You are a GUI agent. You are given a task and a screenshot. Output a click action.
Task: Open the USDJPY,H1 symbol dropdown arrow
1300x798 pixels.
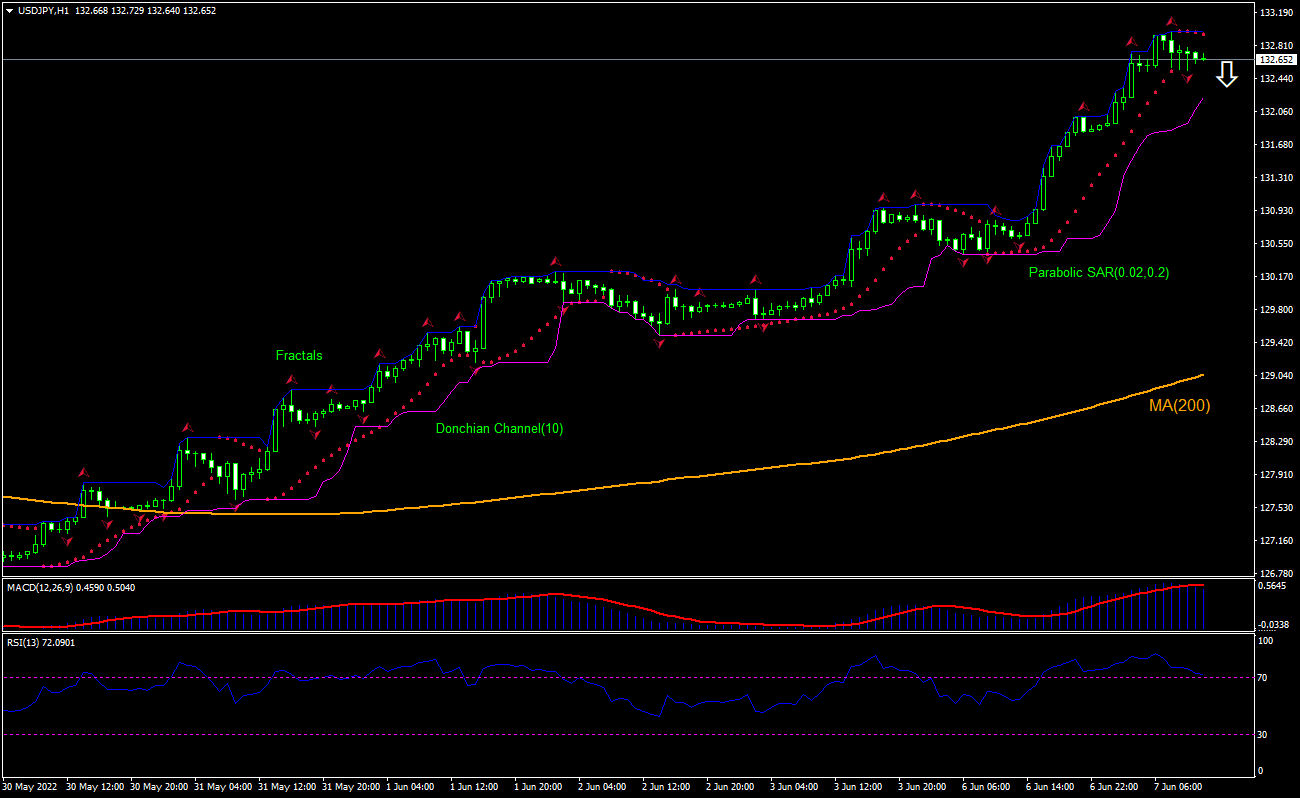(x=10, y=11)
